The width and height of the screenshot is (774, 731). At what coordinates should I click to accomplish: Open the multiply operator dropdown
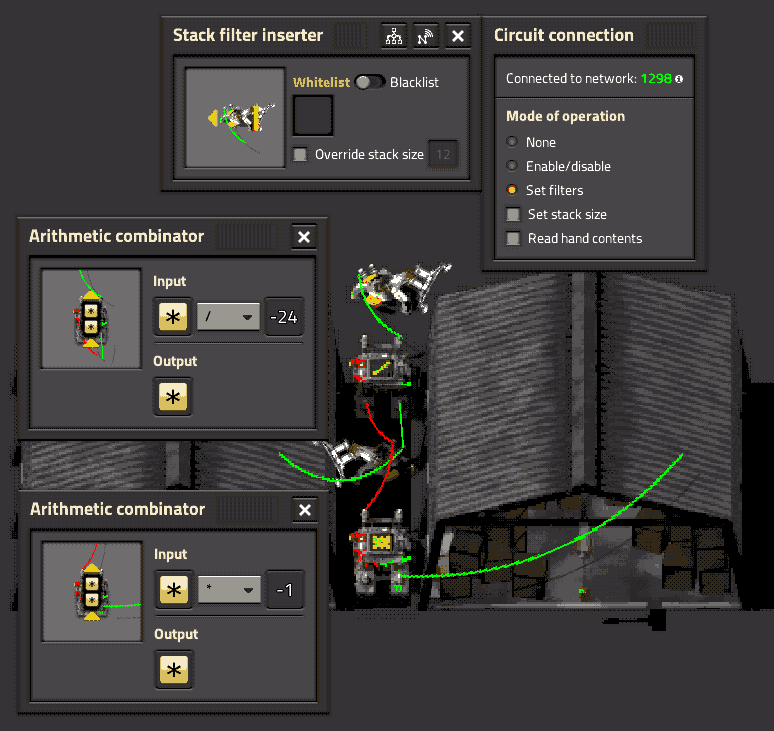click(230, 590)
